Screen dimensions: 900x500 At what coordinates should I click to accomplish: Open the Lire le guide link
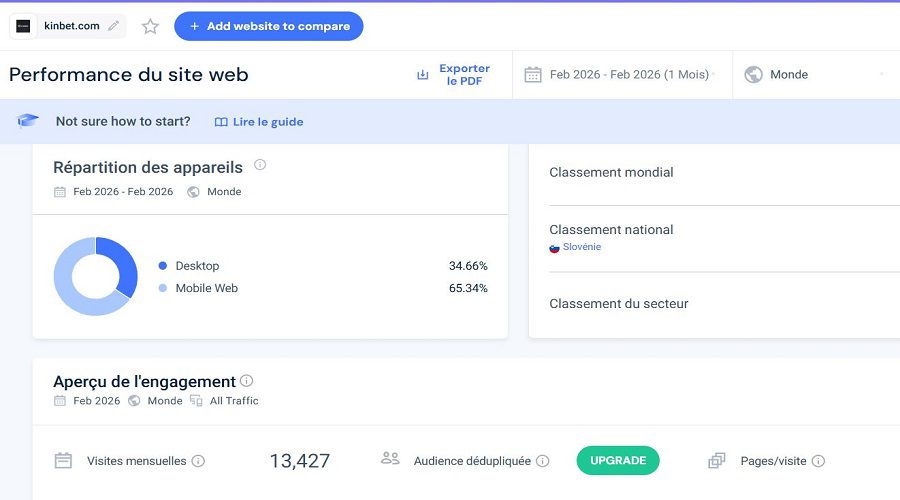[x=259, y=122]
